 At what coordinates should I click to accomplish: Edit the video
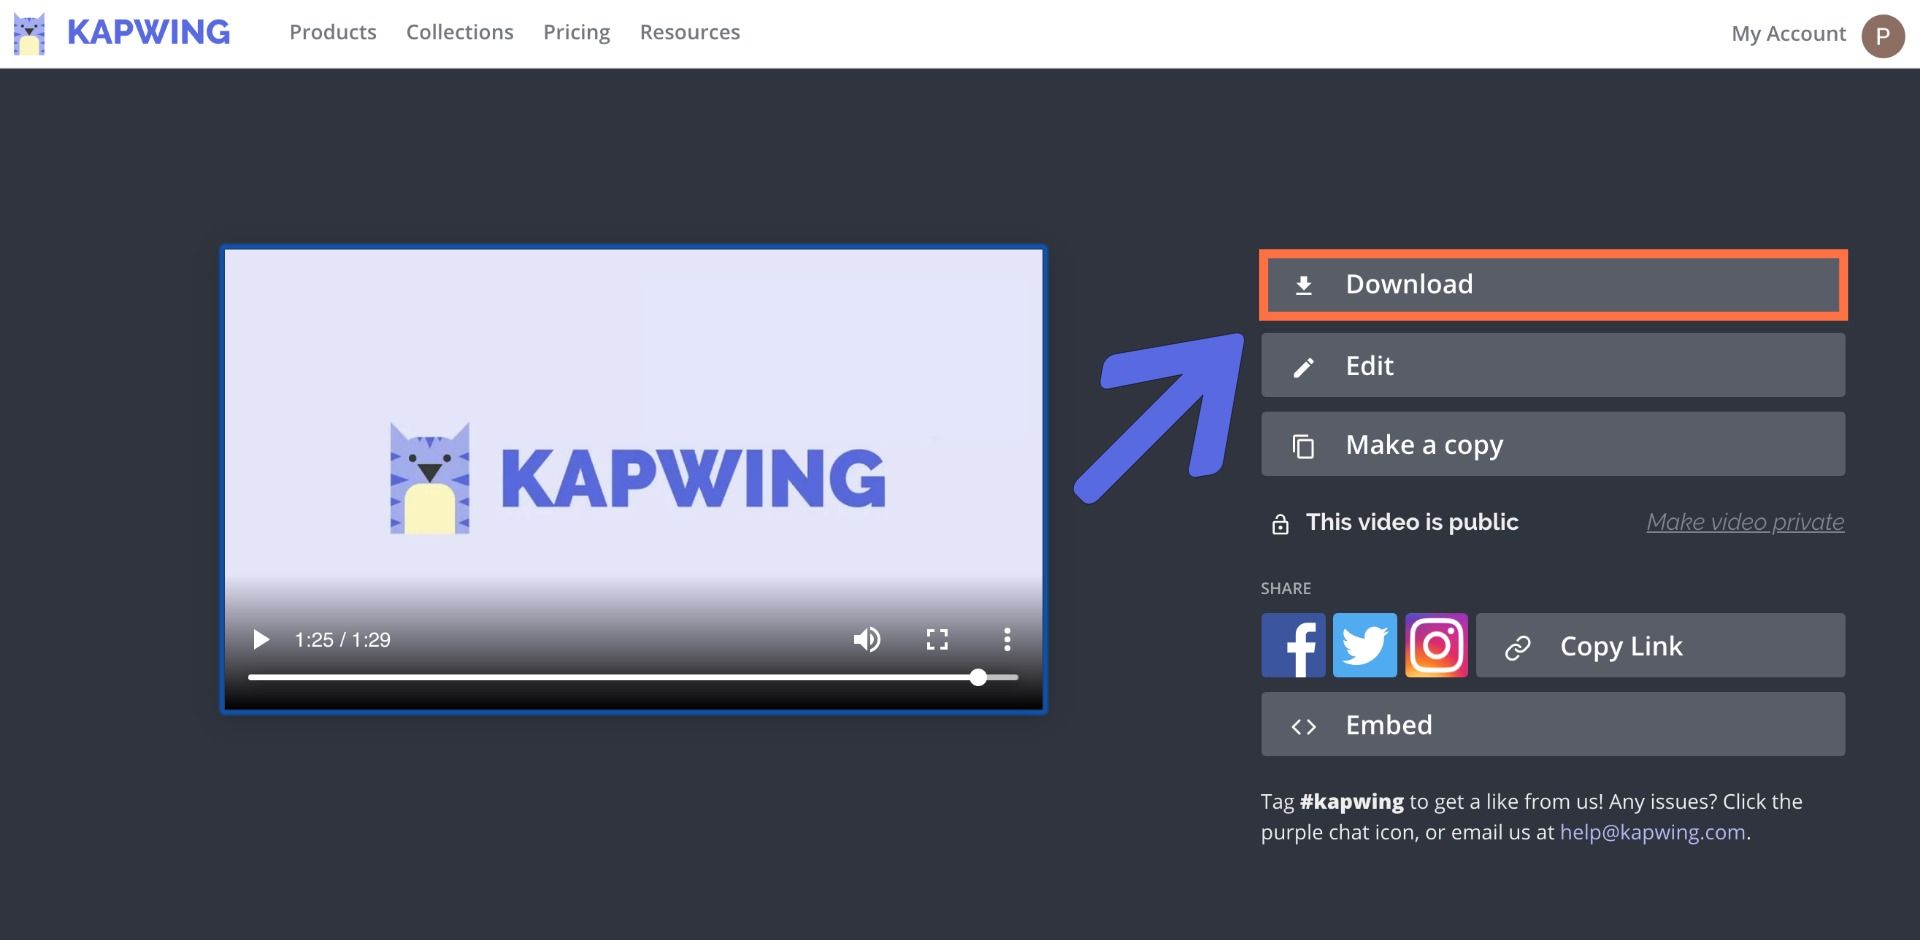[x=1552, y=366]
